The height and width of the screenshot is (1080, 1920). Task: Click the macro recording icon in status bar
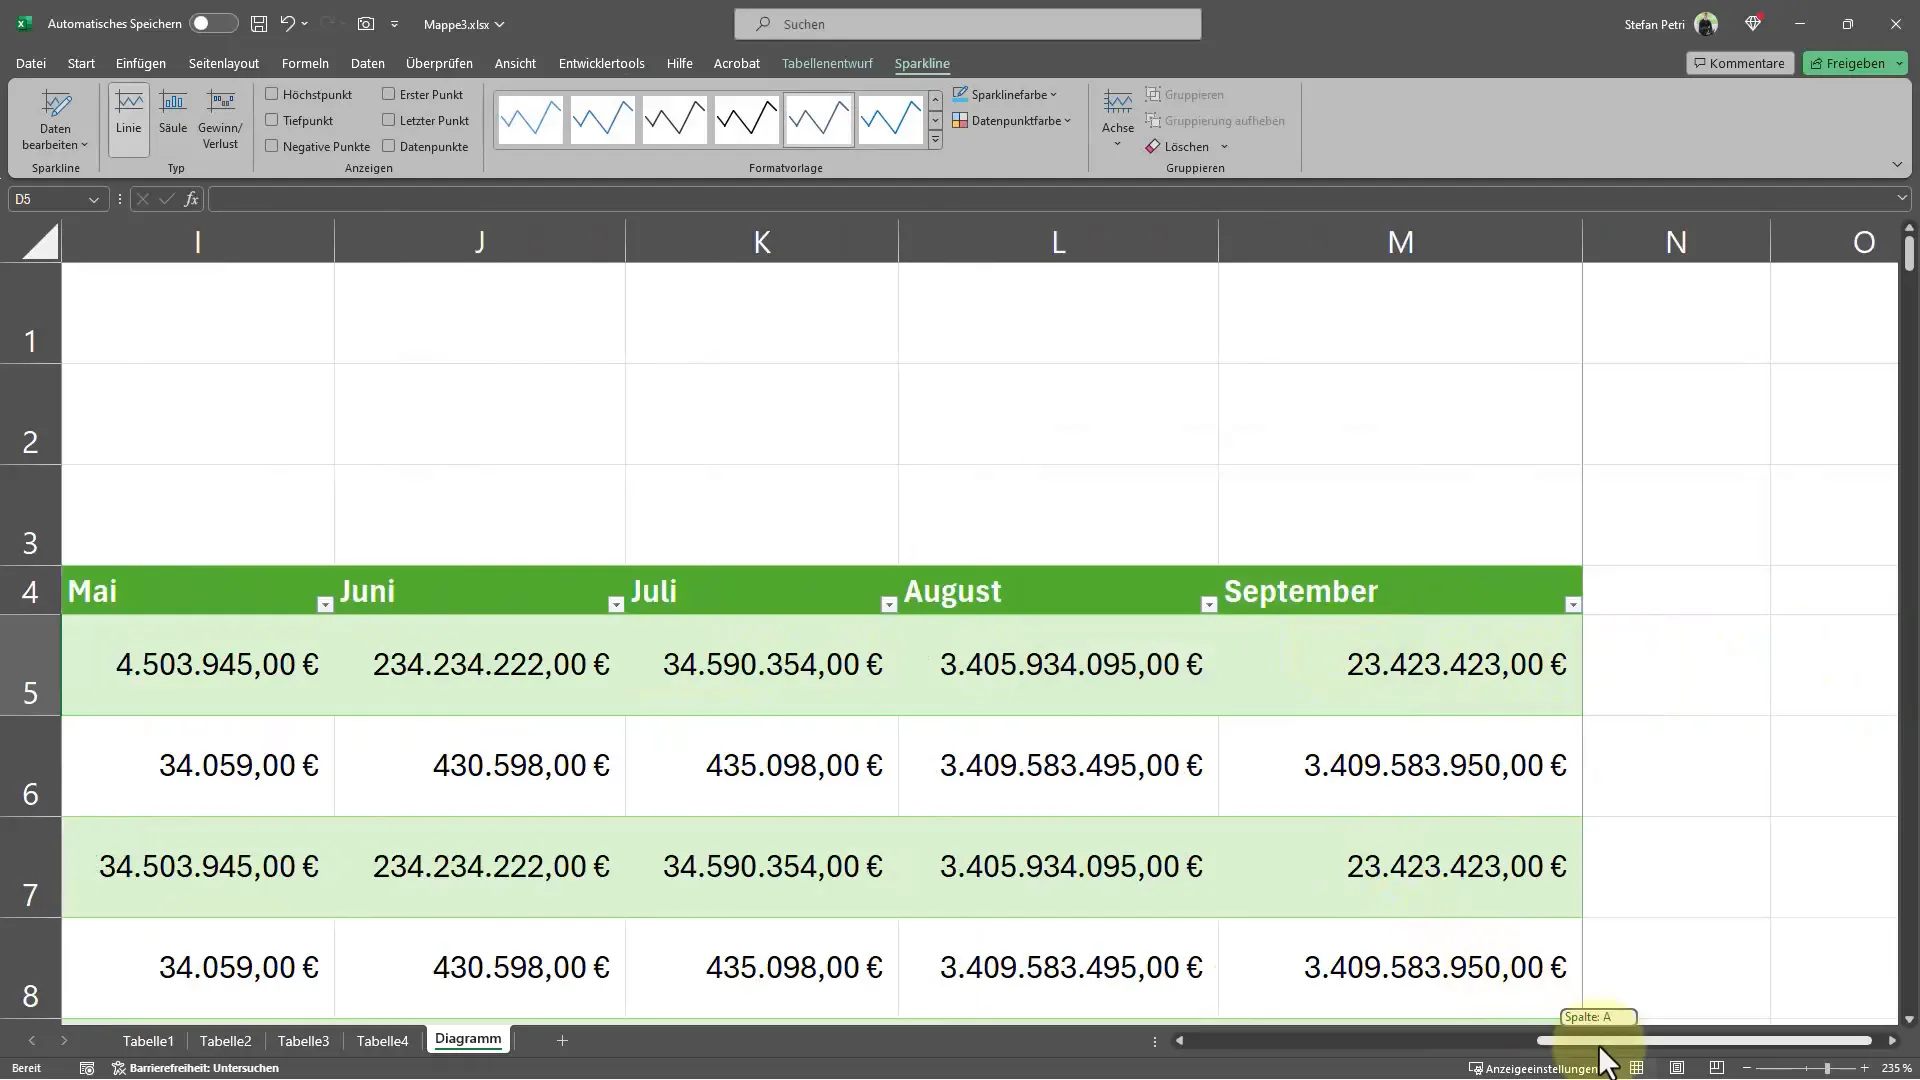[x=87, y=1068]
